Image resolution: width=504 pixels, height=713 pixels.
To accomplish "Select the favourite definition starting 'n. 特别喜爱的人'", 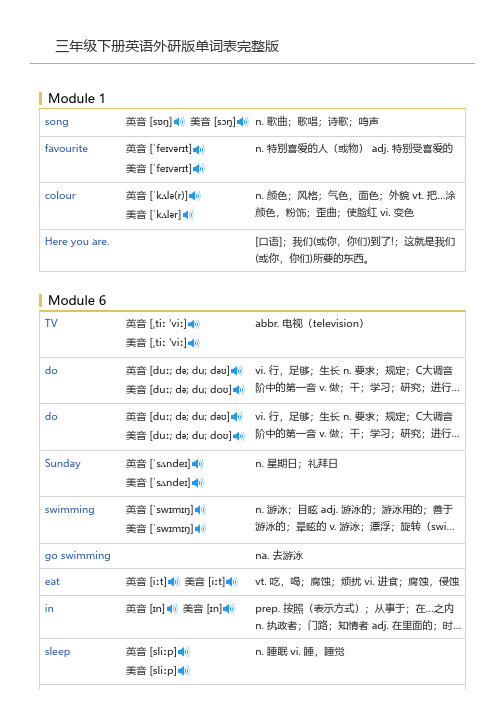I will tap(354, 149).
